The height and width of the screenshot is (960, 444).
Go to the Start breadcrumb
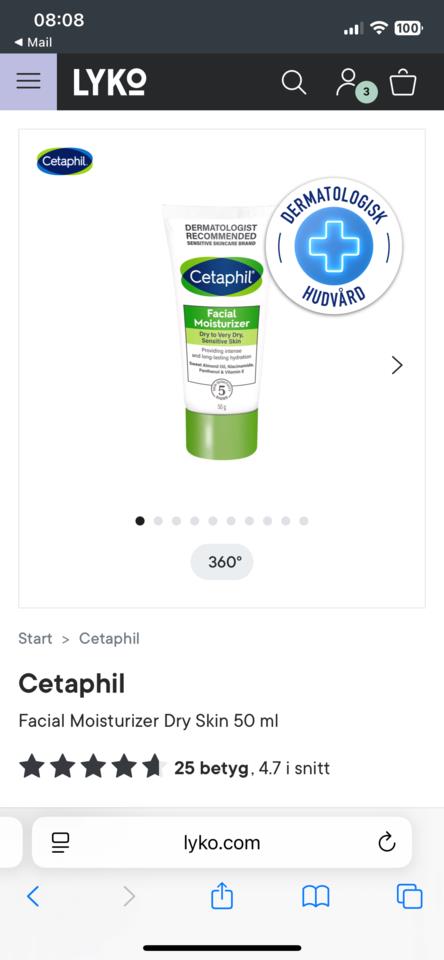click(35, 639)
